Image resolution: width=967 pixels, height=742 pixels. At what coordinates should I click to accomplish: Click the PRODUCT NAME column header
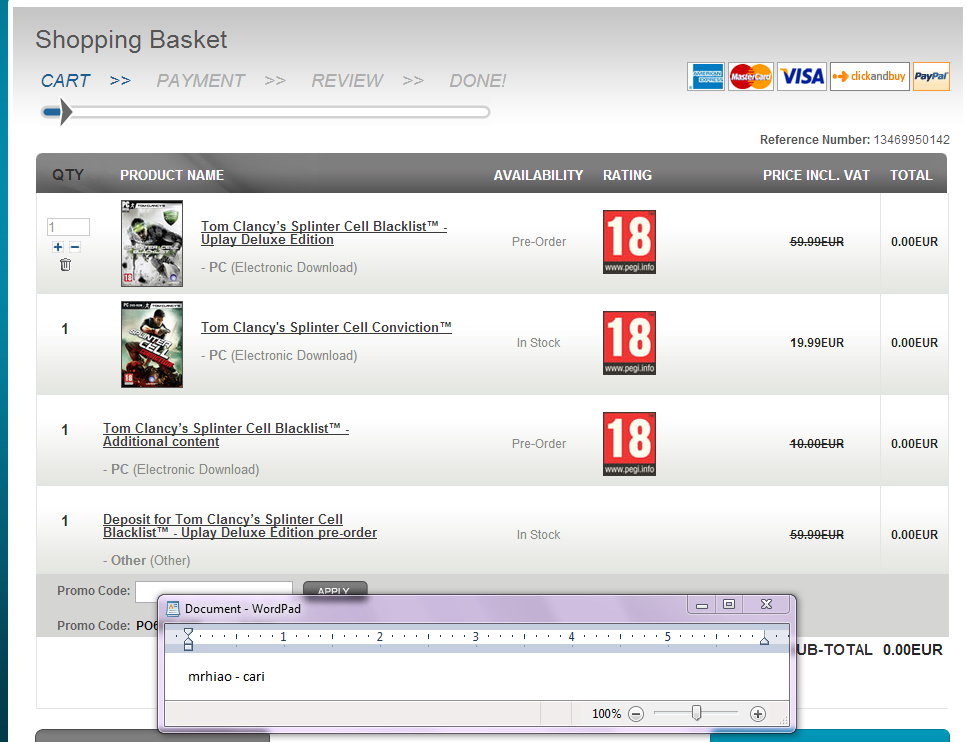(x=172, y=175)
